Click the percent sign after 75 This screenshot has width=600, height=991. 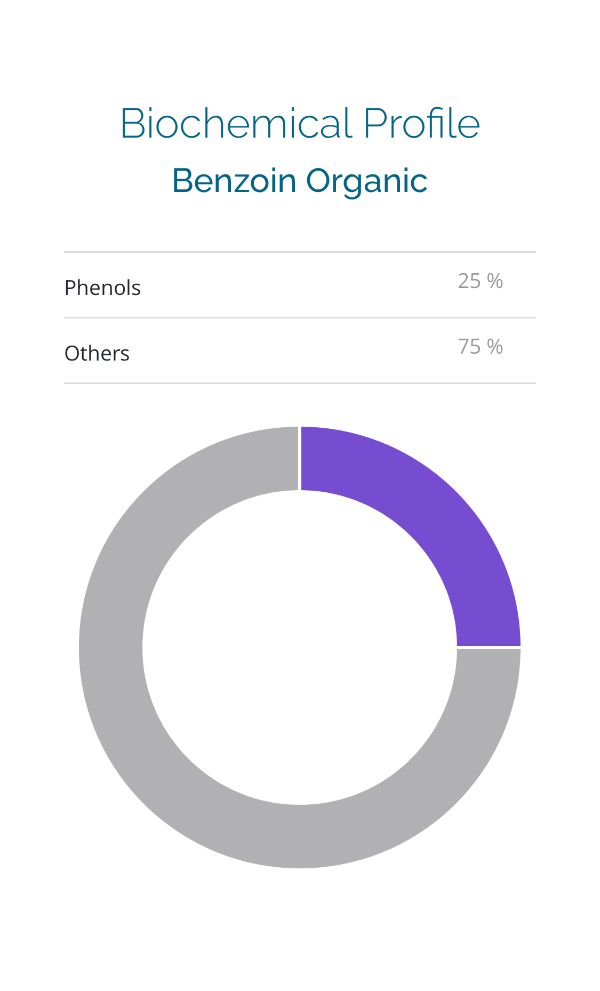495,347
